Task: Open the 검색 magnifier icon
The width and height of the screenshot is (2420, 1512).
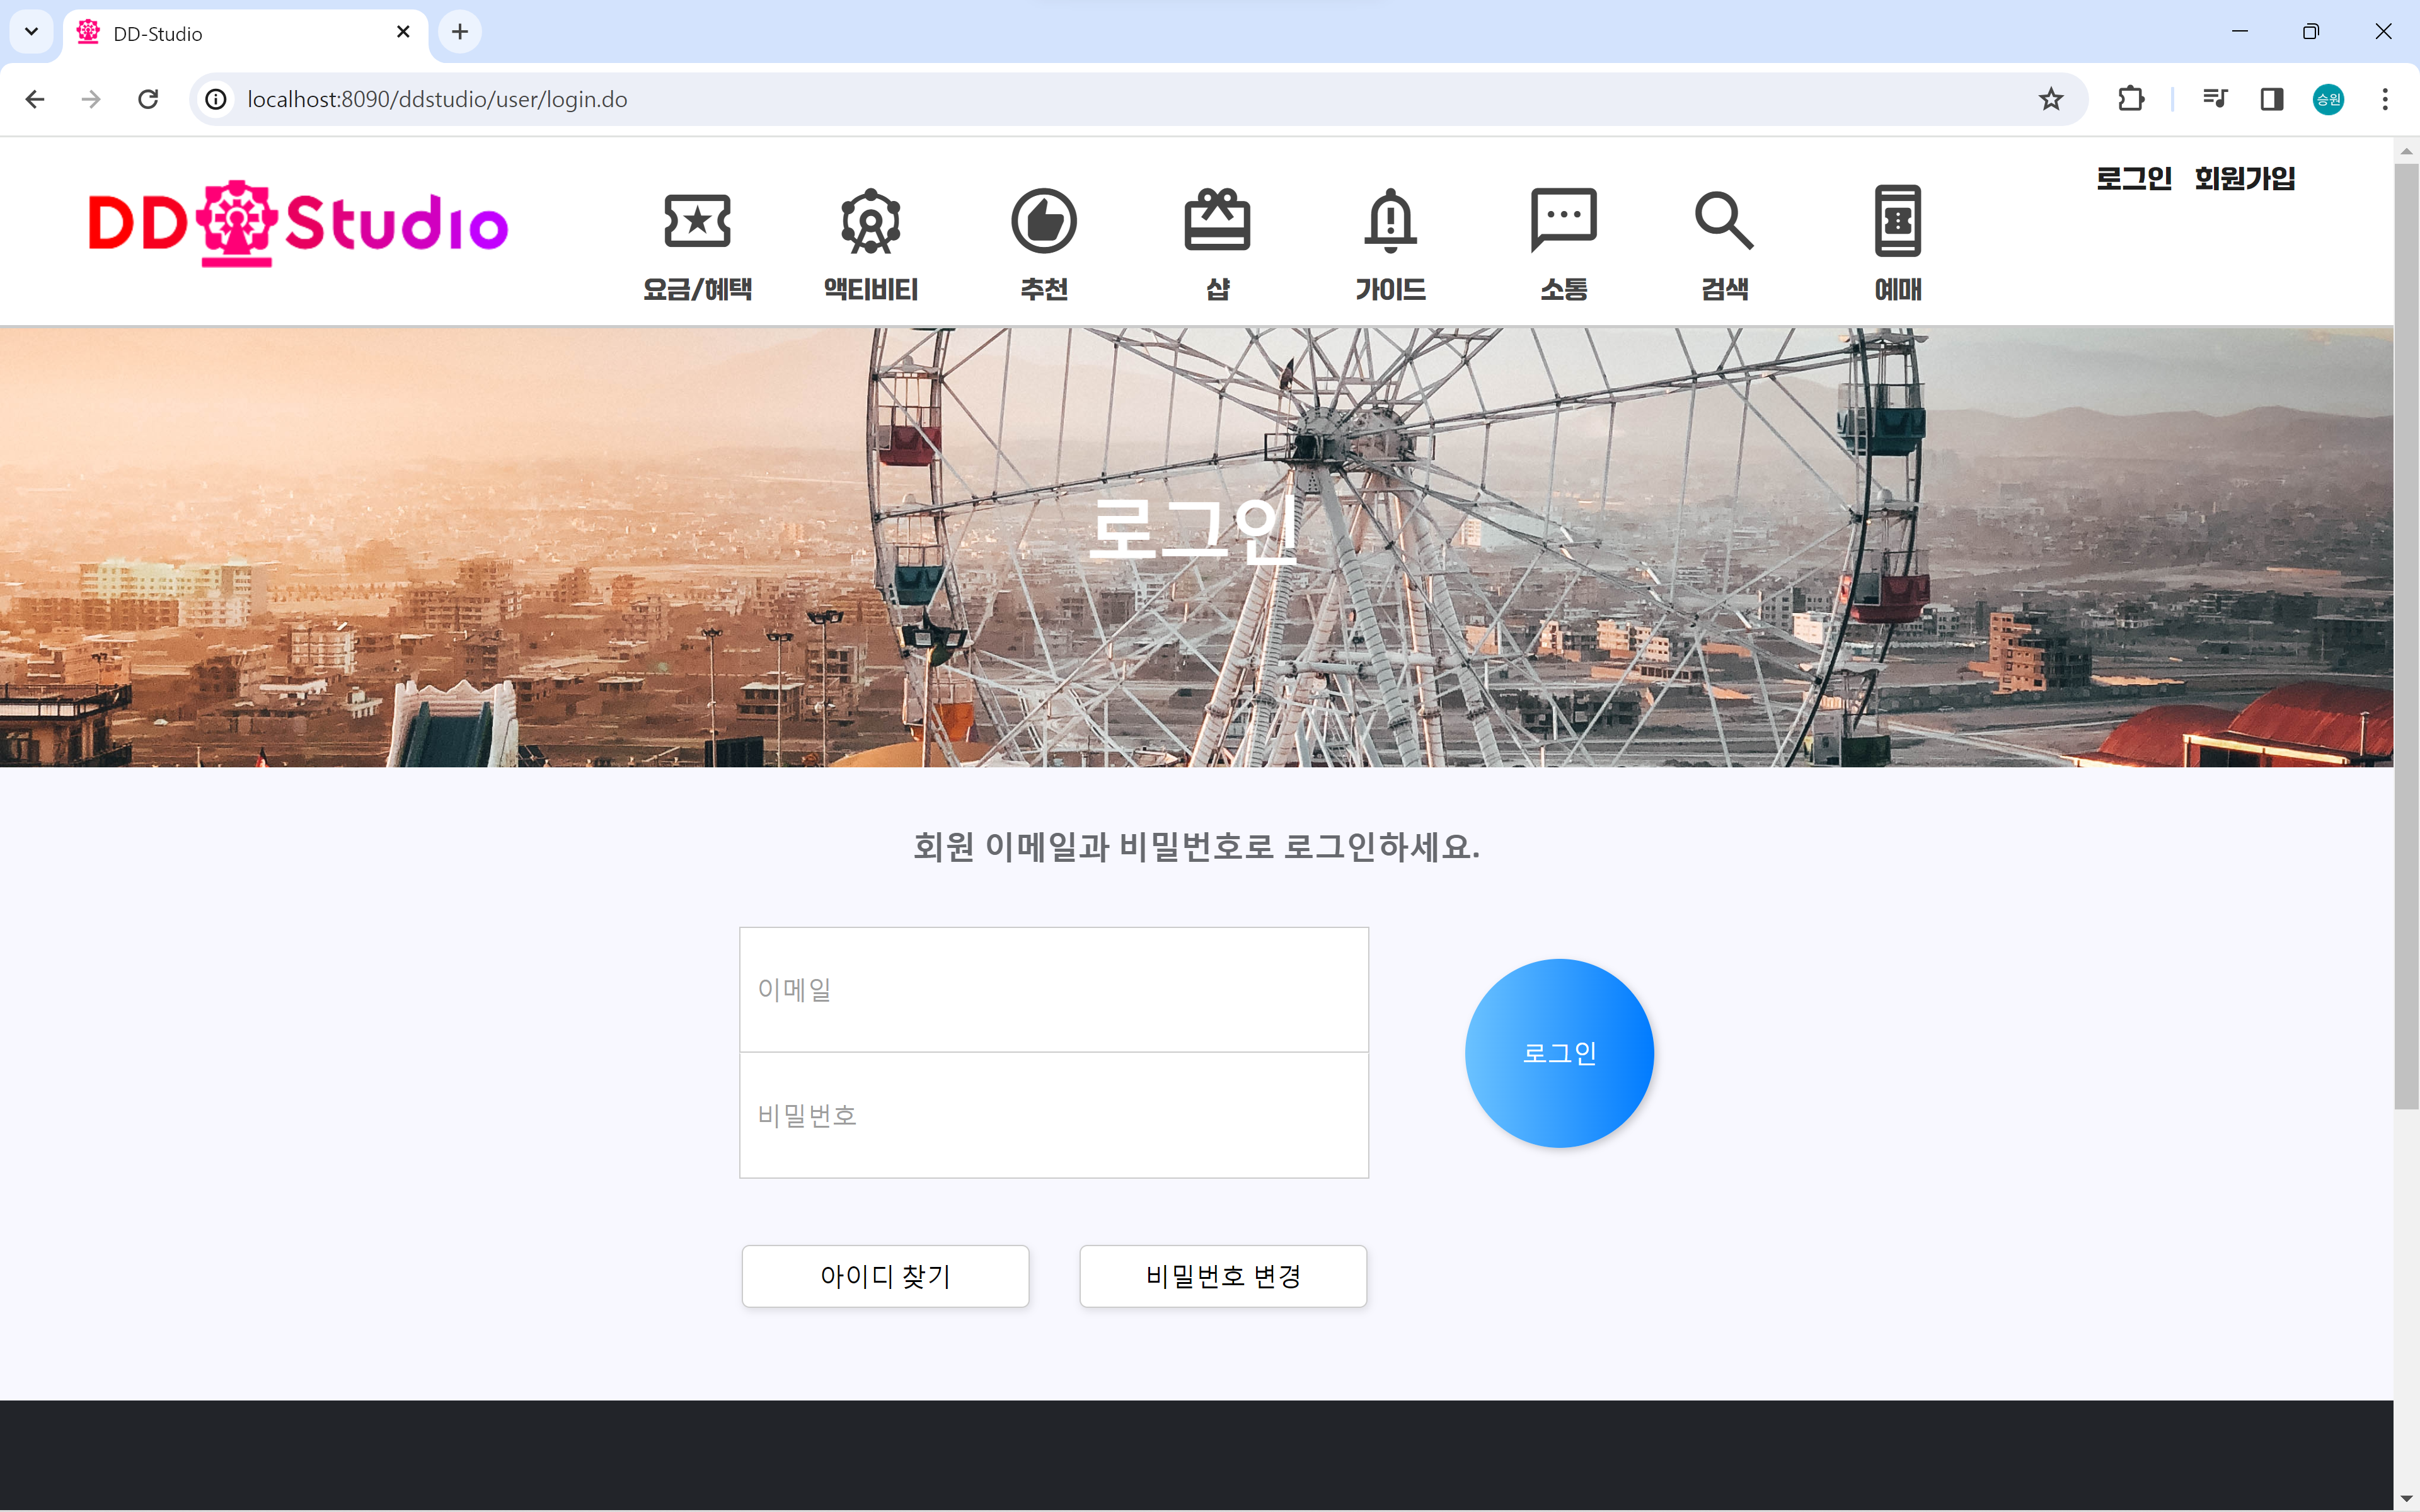Action: [x=1724, y=220]
